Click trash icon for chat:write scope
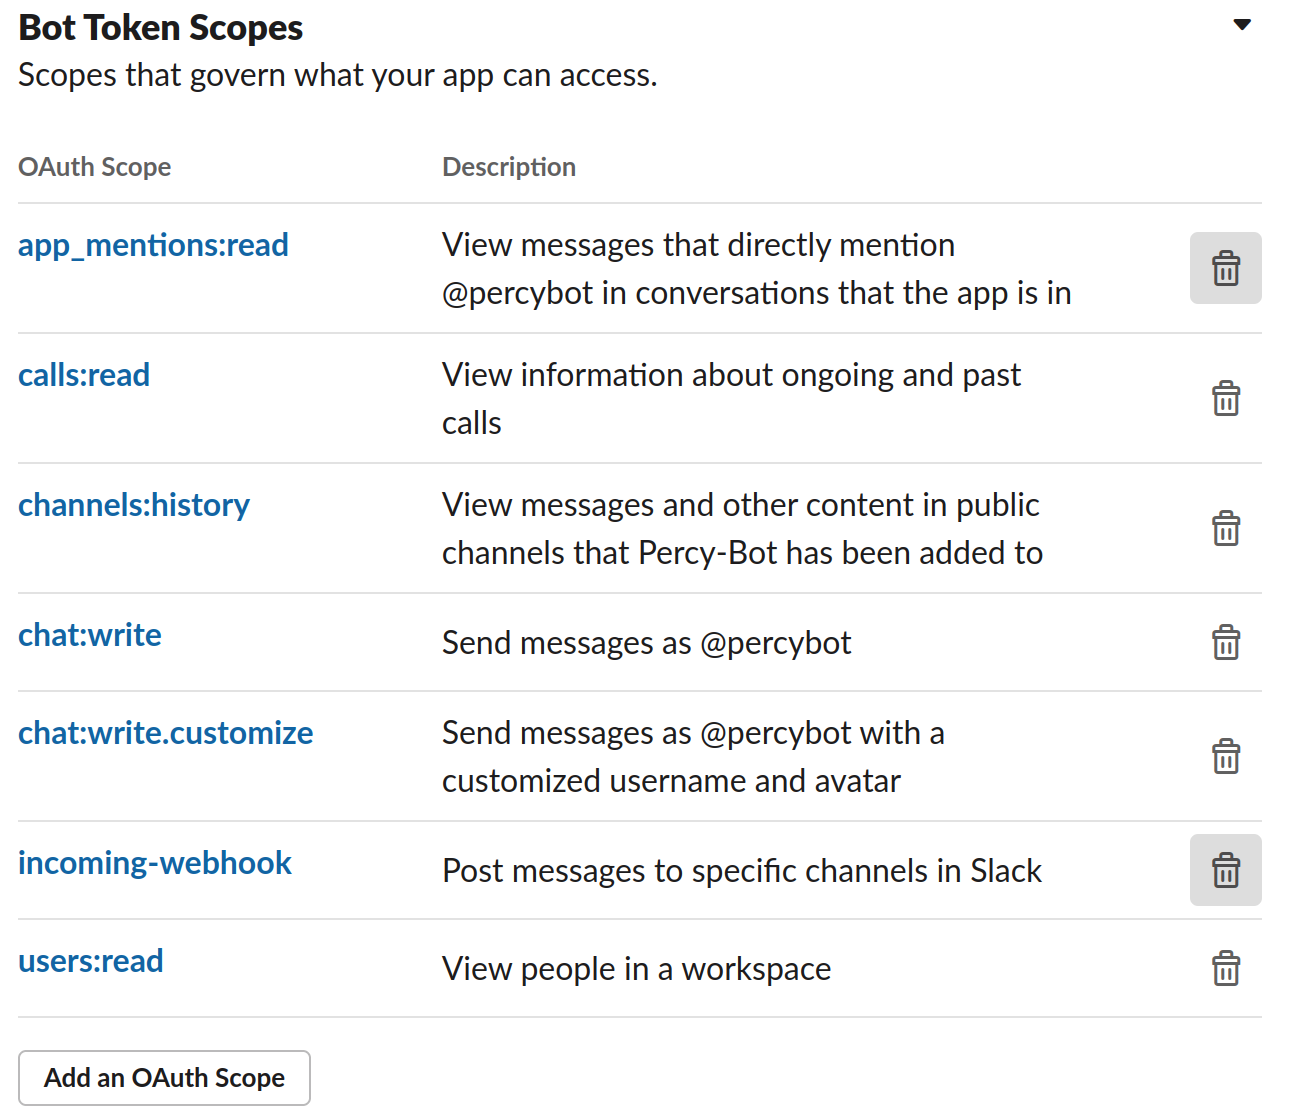Image resolution: width=1316 pixels, height=1116 pixels. pyautogui.click(x=1225, y=642)
